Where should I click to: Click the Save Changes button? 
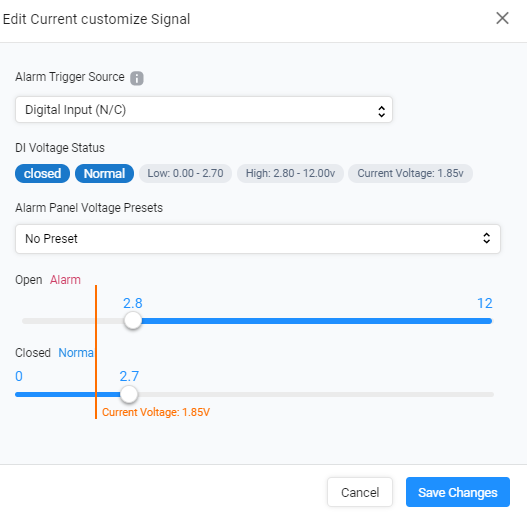(458, 492)
